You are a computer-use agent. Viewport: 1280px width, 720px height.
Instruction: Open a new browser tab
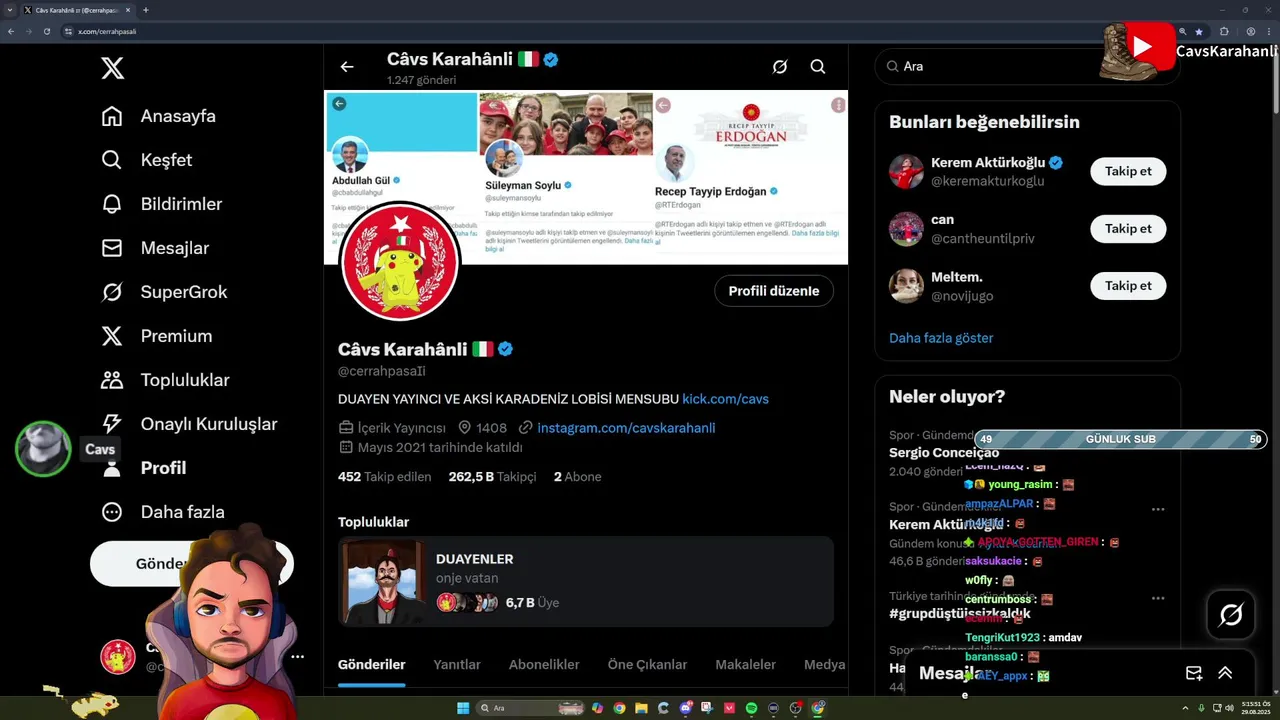(x=146, y=10)
